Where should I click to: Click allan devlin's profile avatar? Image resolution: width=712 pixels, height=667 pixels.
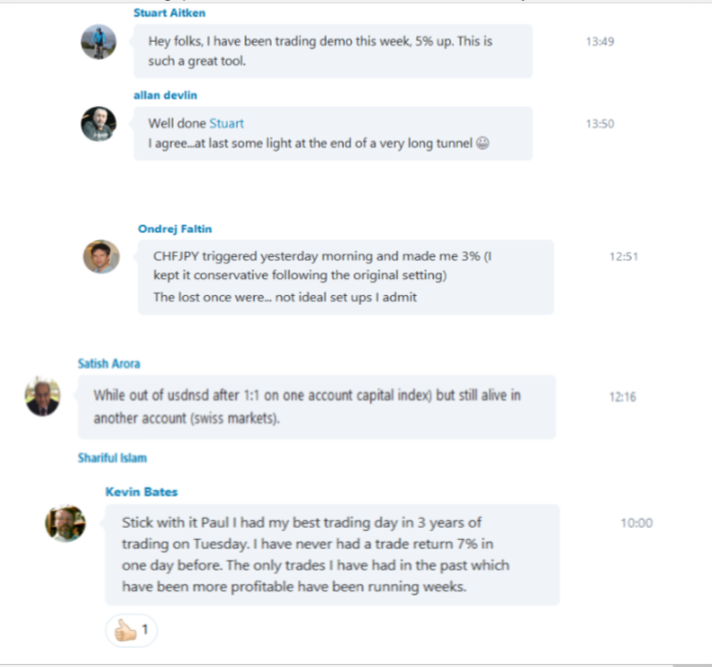click(x=98, y=124)
